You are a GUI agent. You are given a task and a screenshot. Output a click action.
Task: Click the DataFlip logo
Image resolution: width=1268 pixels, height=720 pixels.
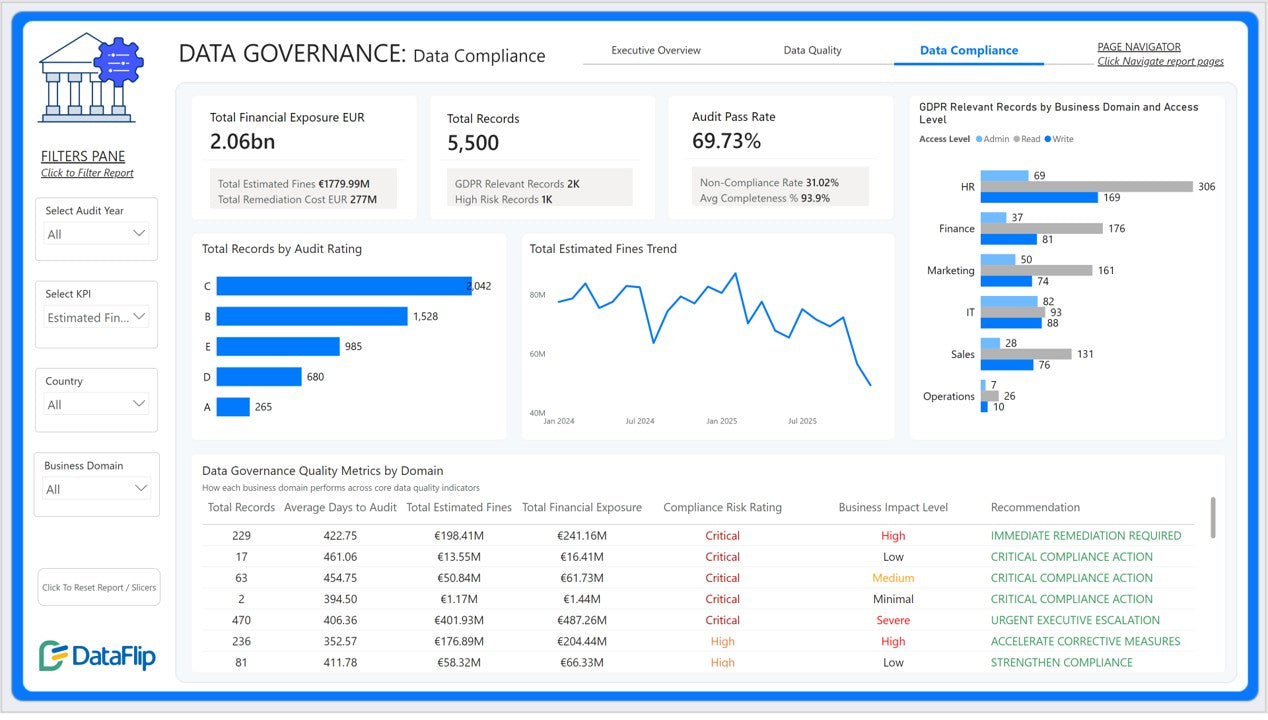point(97,655)
